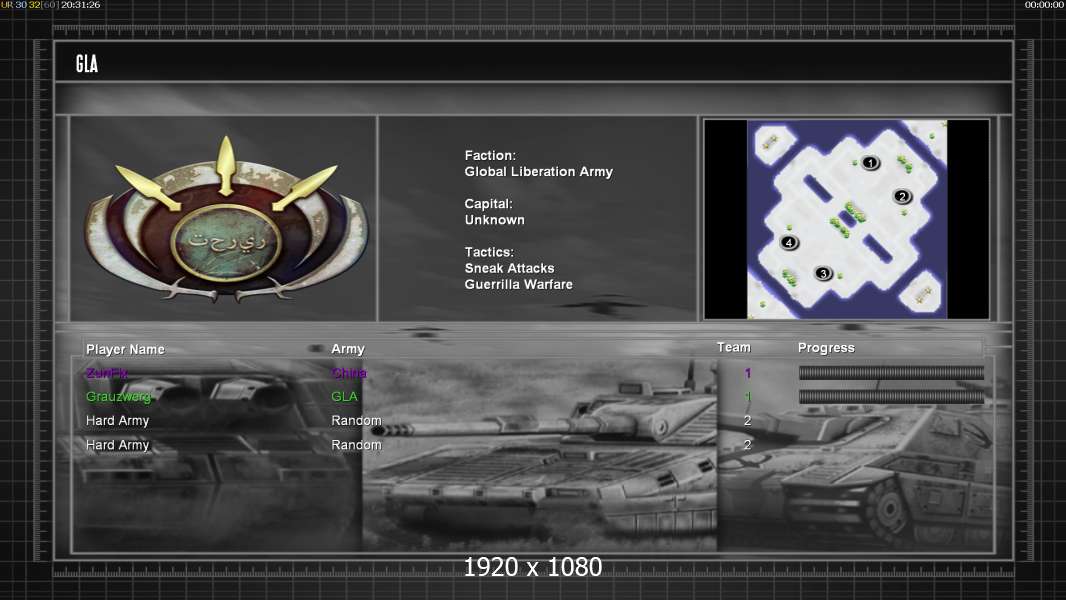
Task: Select start position 1 on the minimap
Action: (870, 162)
